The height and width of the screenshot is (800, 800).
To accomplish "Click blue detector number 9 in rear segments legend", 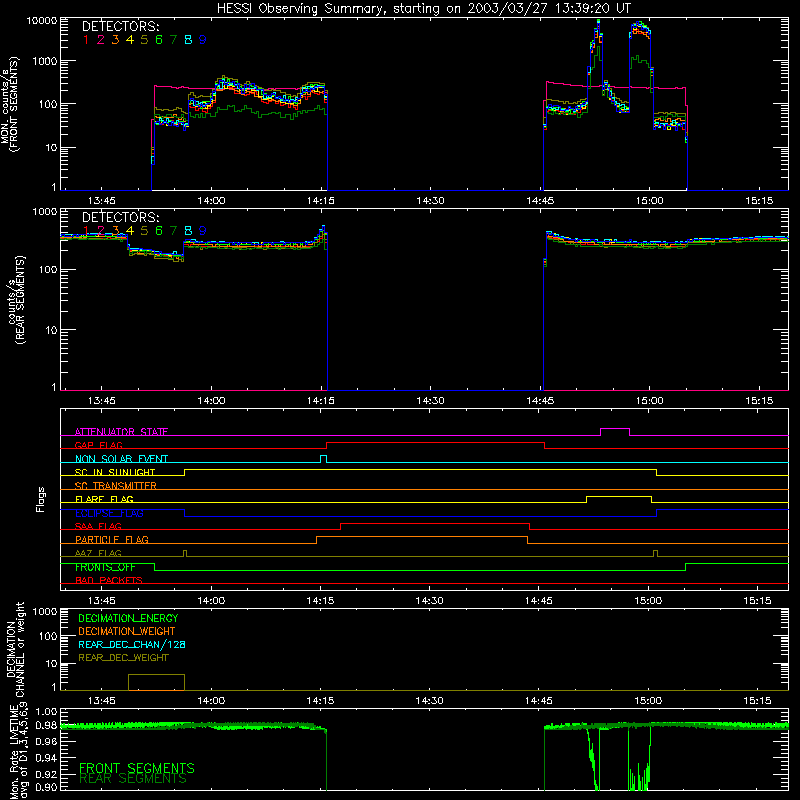I will pyautogui.click(x=203, y=231).
